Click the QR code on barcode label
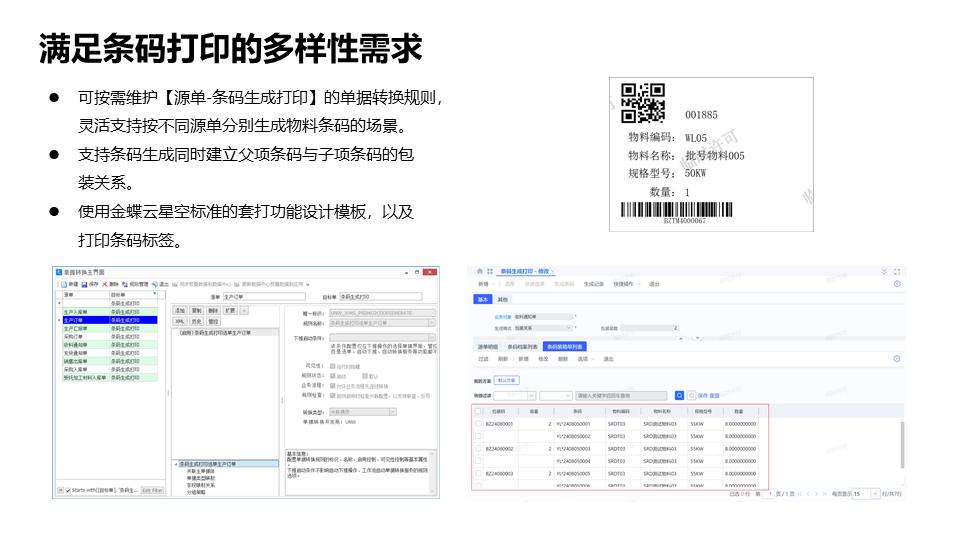The height and width of the screenshot is (540, 960). 643,104
